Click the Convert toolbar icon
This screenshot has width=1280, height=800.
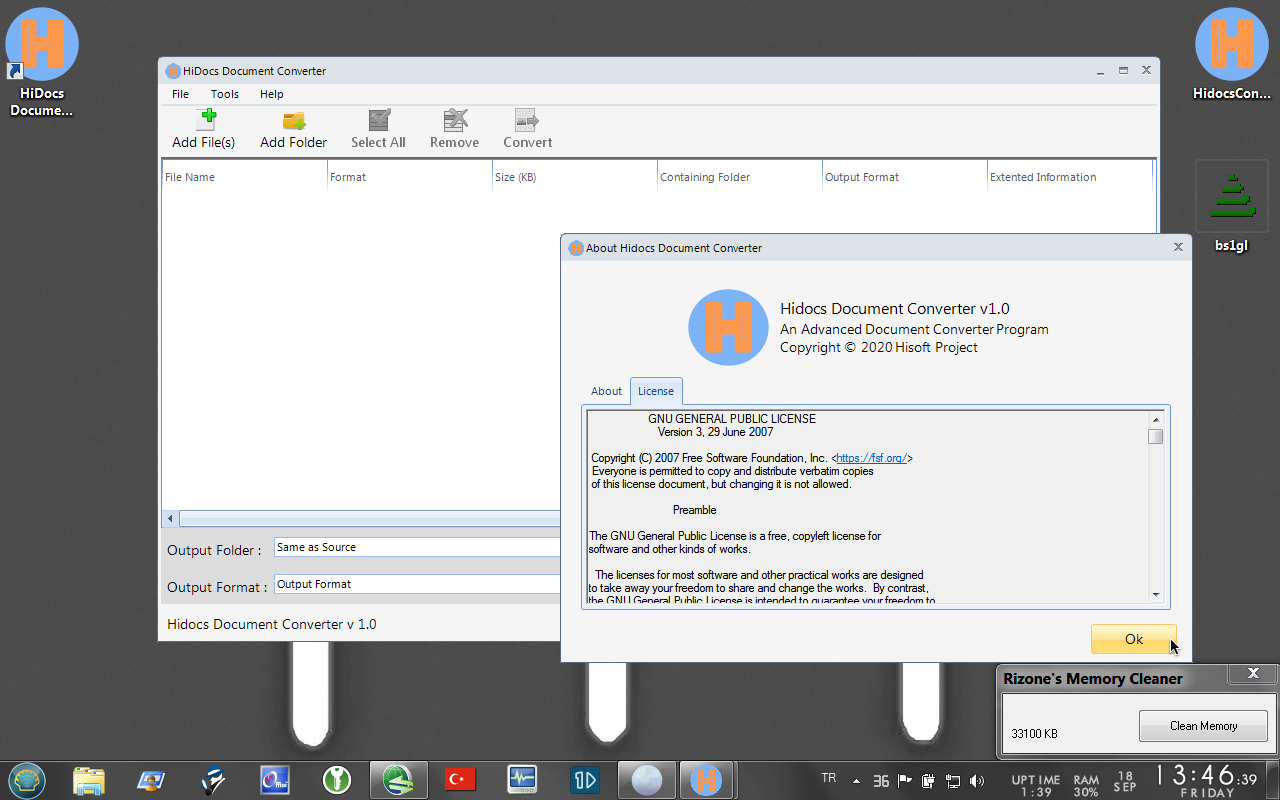[x=527, y=120]
